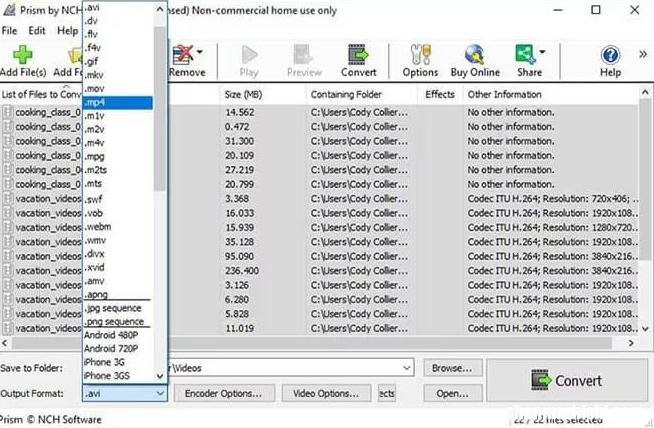Open the Options tools icon
The width and height of the screenshot is (654, 428).
coord(420,55)
